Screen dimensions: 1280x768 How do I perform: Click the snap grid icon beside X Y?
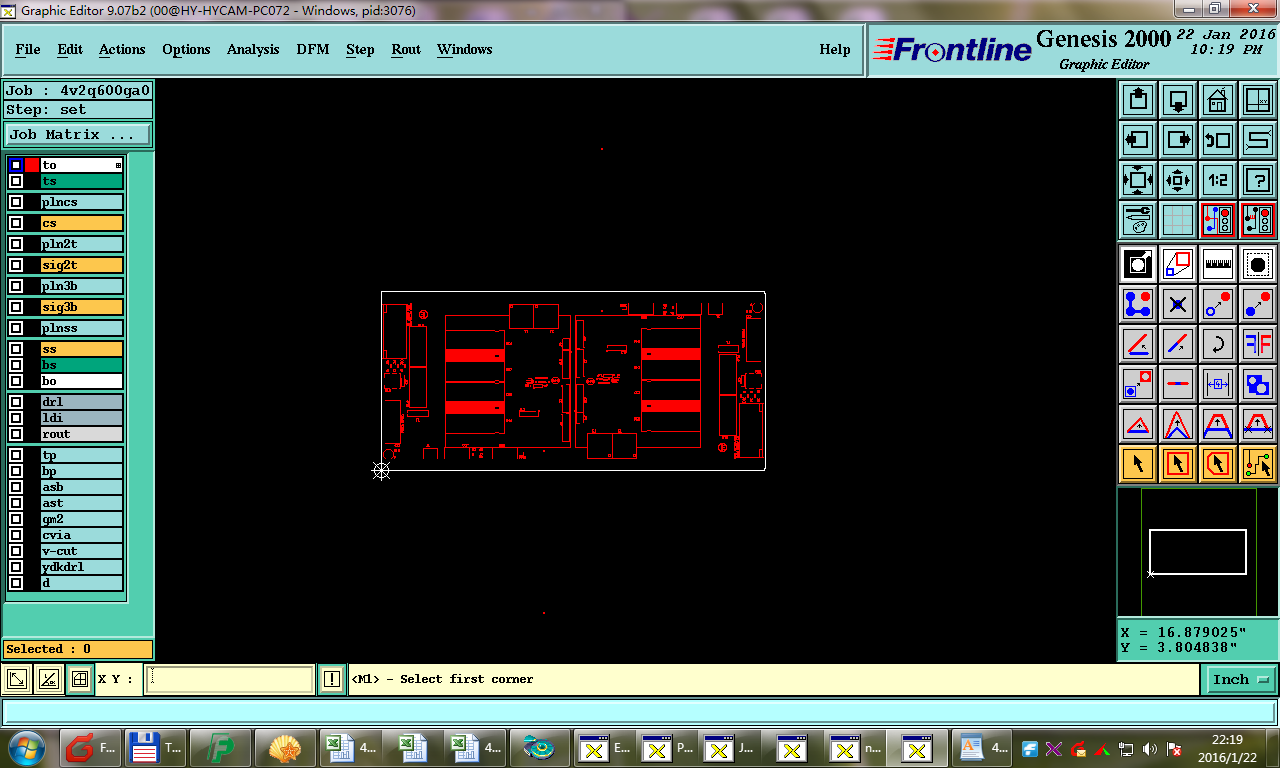pos(80,679)
